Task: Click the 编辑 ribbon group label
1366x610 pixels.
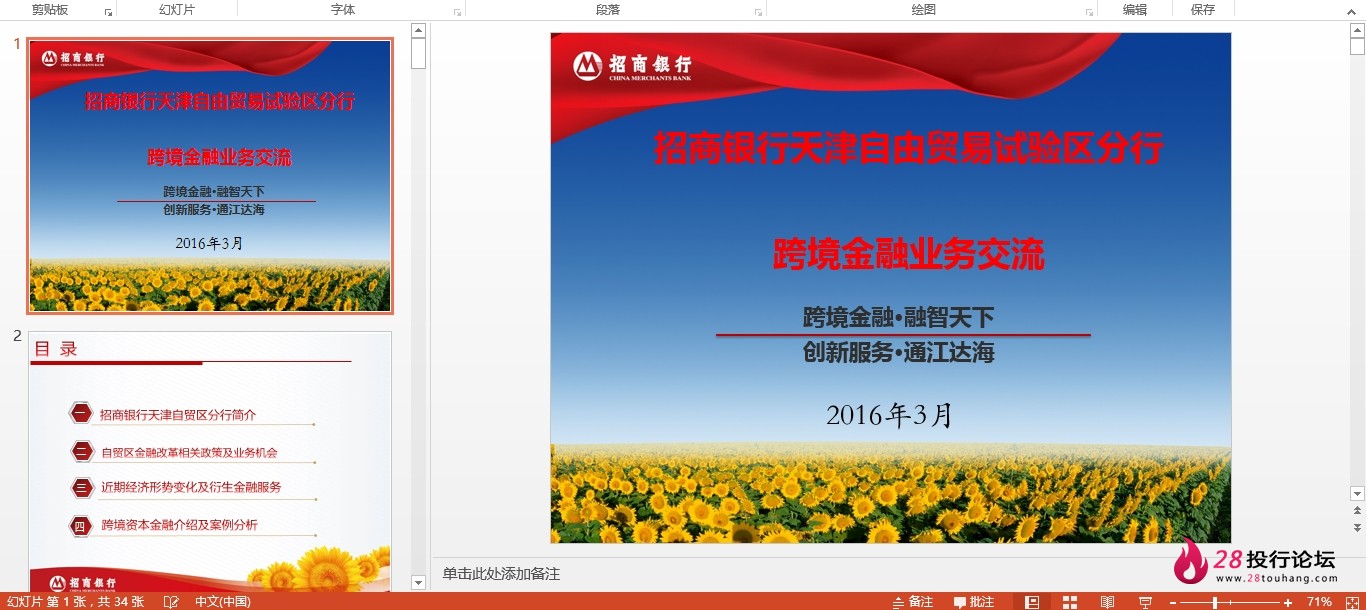Action: [x=1135, y=10]
